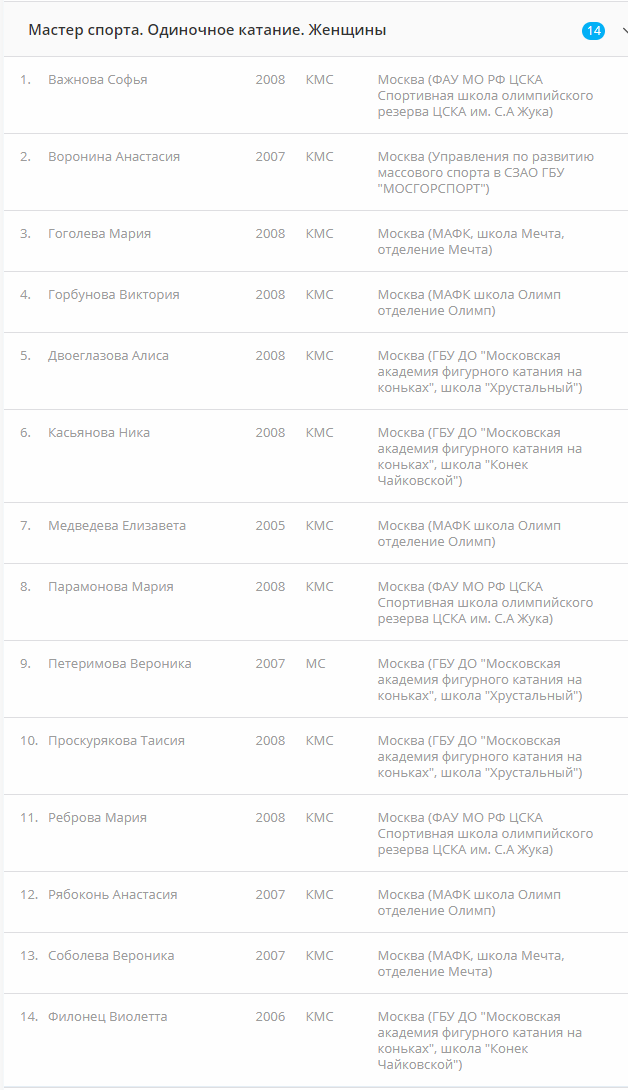628x1090 pixels.
Task: Open the Соболева Вероника row
Action: (x=111, y=956)
